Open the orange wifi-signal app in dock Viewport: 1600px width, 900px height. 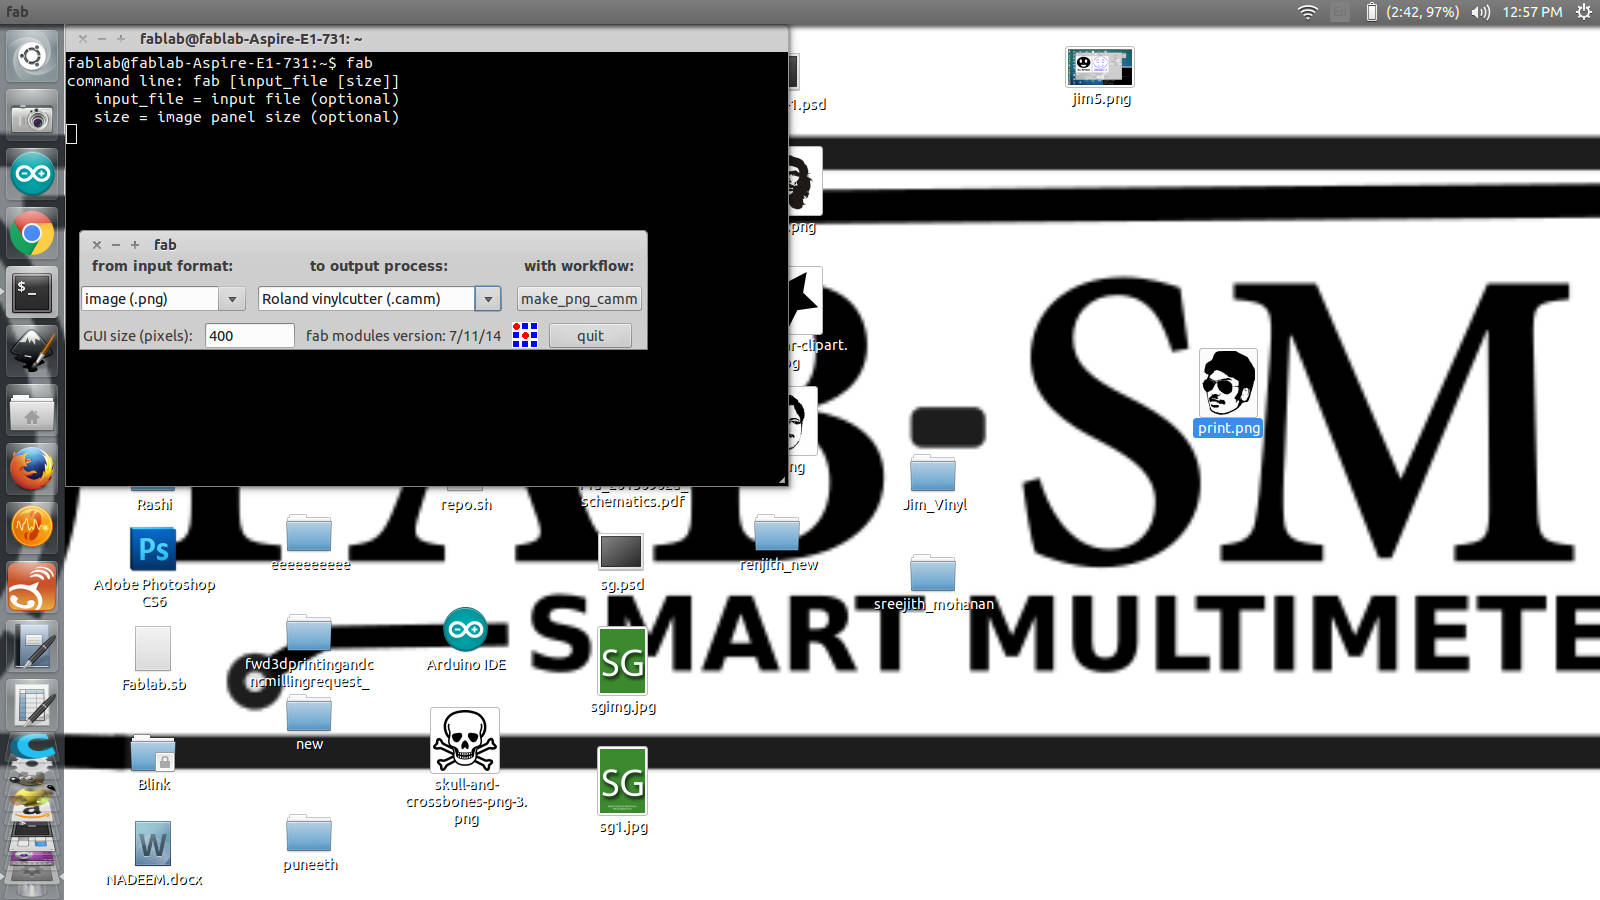pos(32,587)
